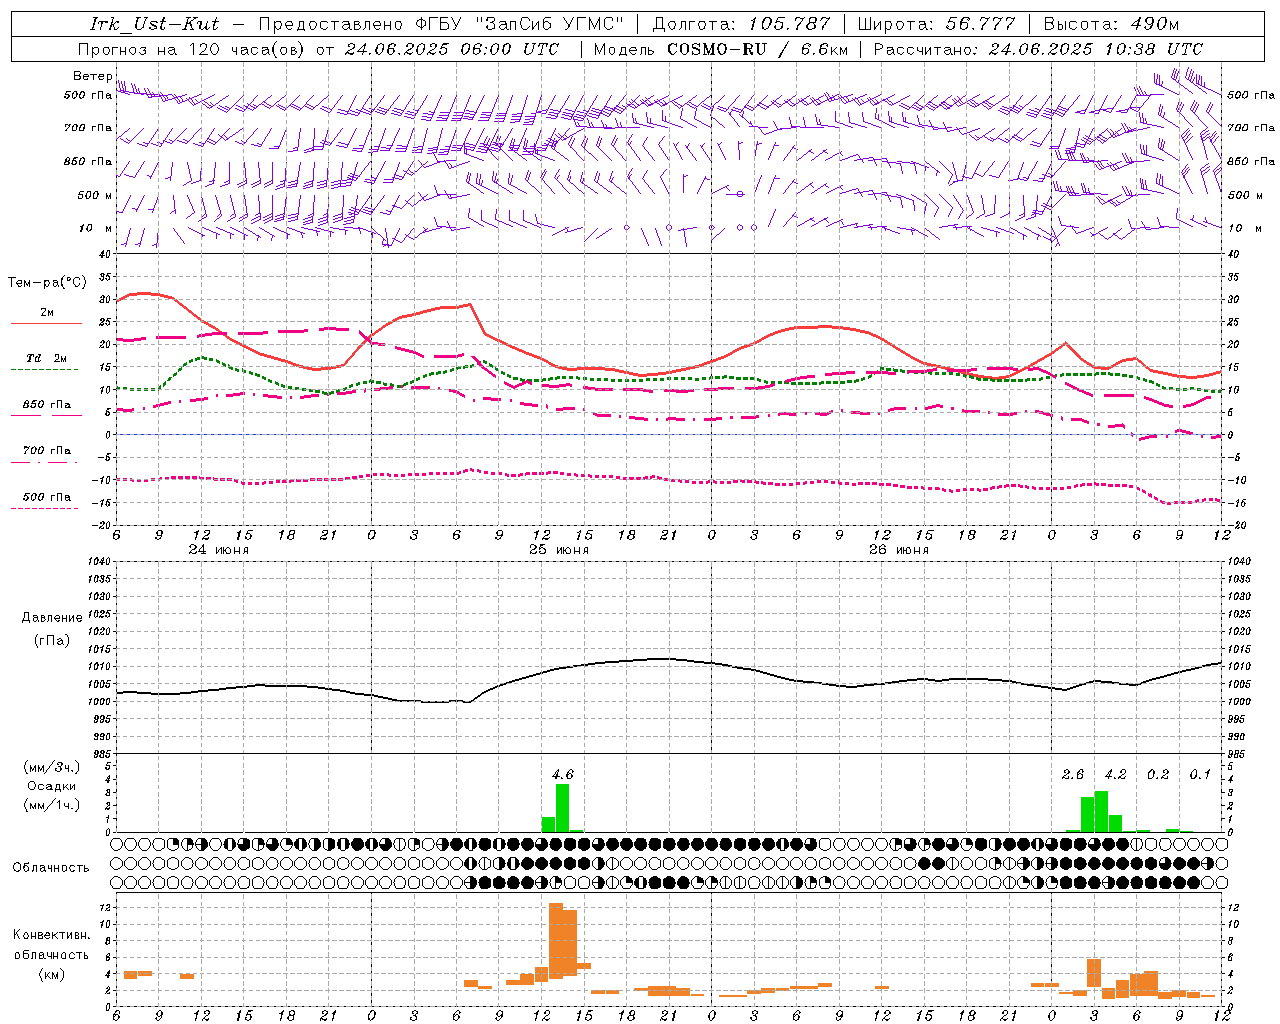Select the forecast start 24.06.2025 06:00 UTC
The width and height of the screenshot is (1280, 1024).
tap(451, 49)
